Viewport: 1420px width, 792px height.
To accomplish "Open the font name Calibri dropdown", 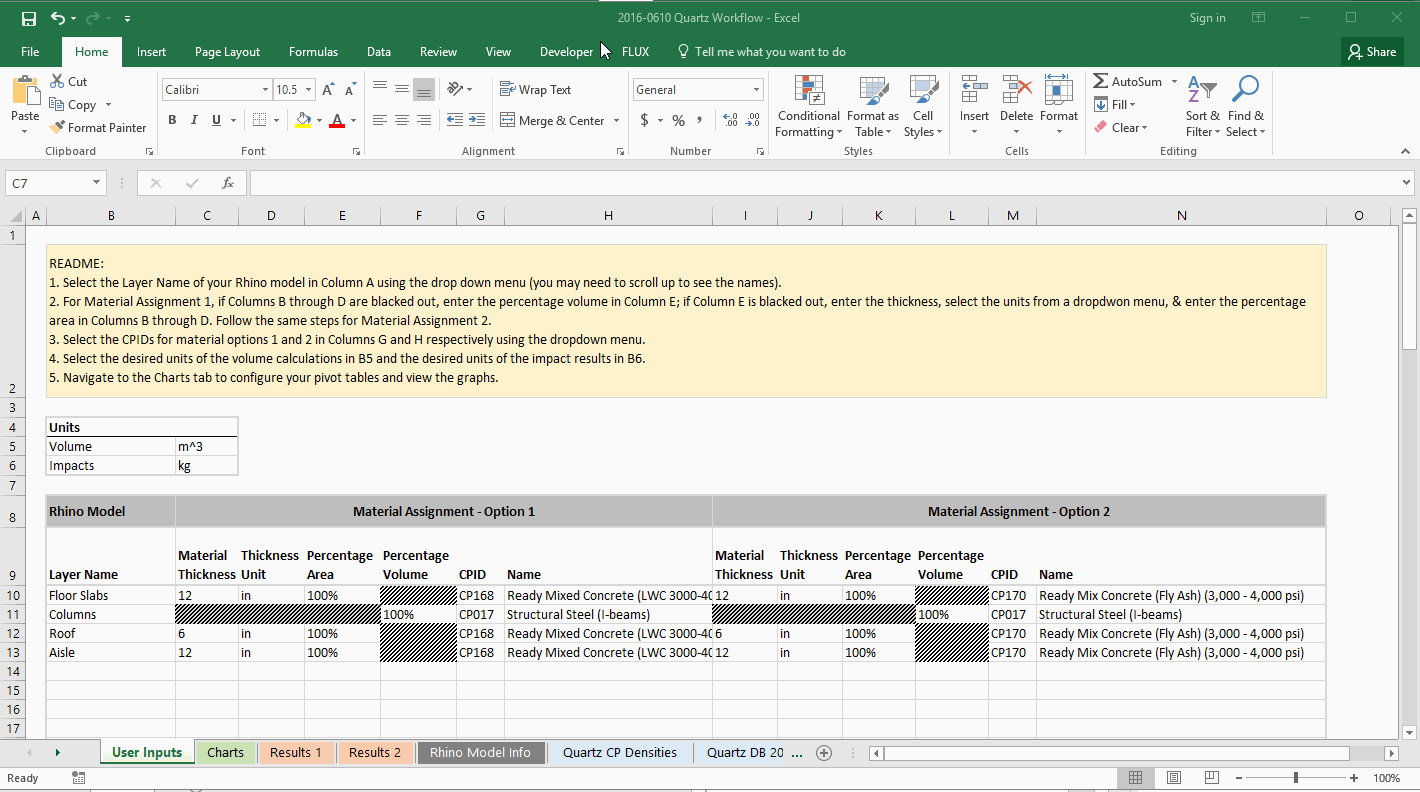I will coord(265,90).
